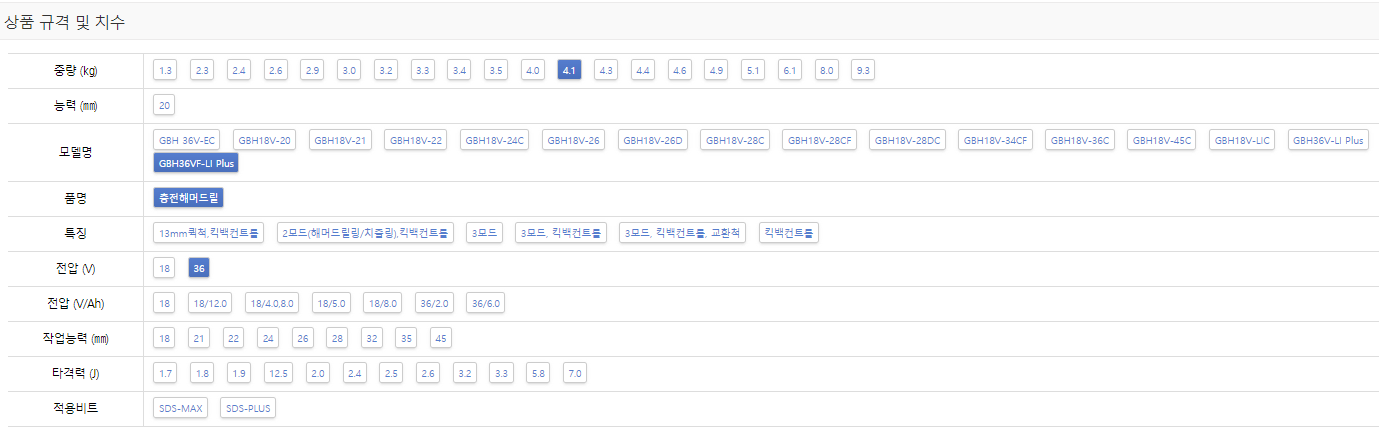Select 4.6 weight value
This screenshot has height=427, width=1379.
[x=680, y=70]
